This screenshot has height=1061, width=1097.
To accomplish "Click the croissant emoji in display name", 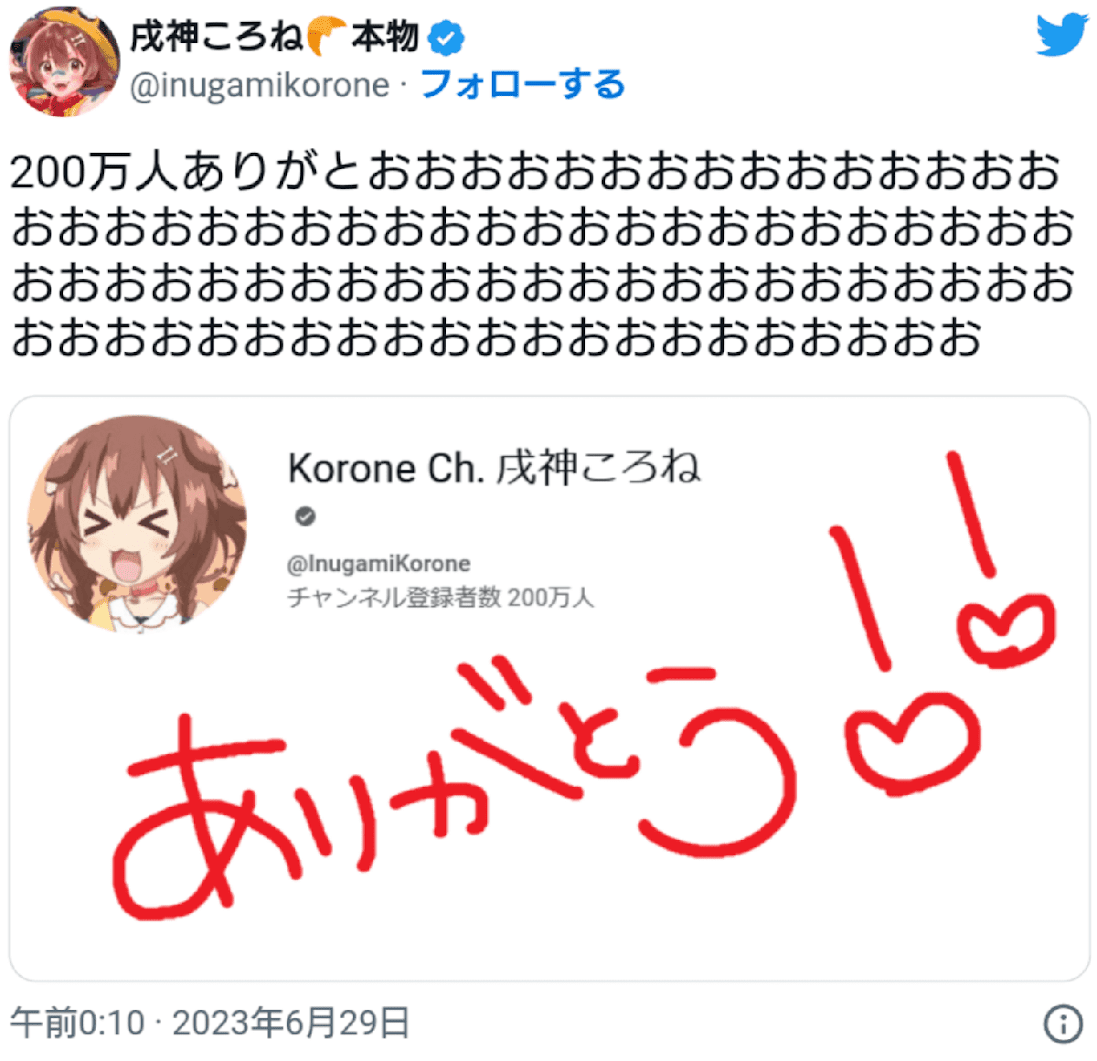I will (325, 36).
